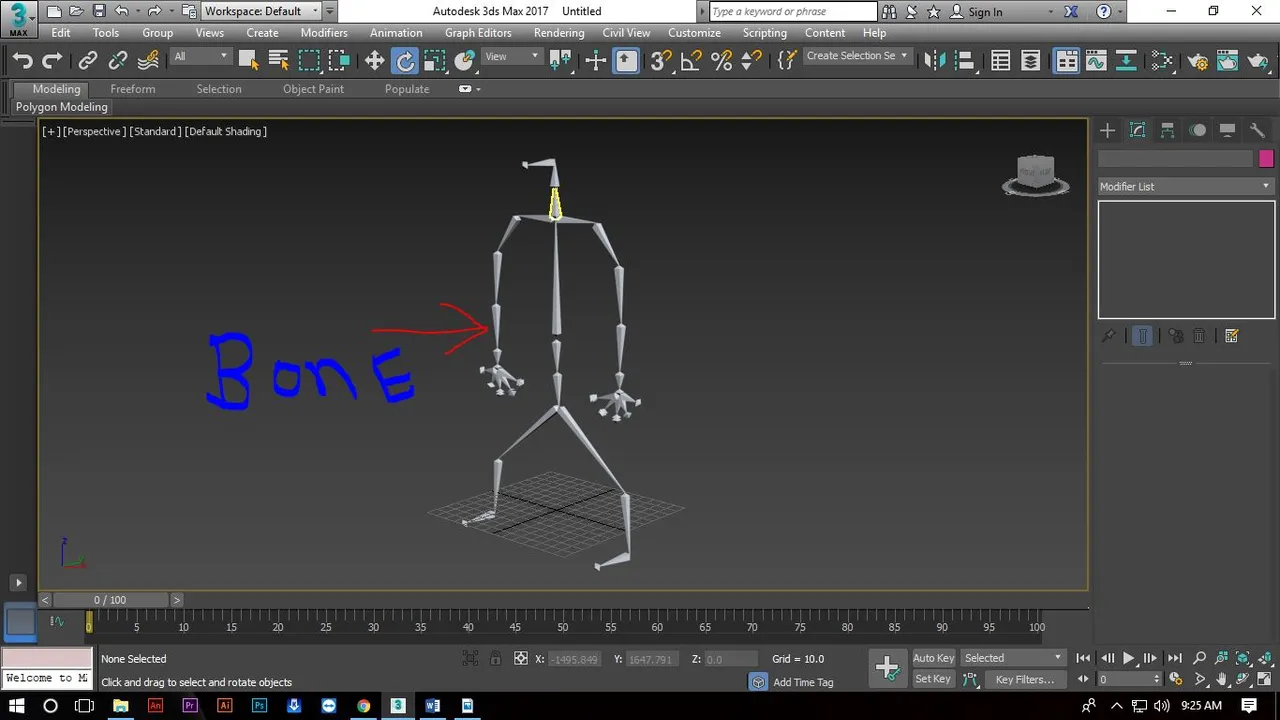Toggle Keyboard Shortcut Override
The image size is (1280, 720).
click(626, 61)
